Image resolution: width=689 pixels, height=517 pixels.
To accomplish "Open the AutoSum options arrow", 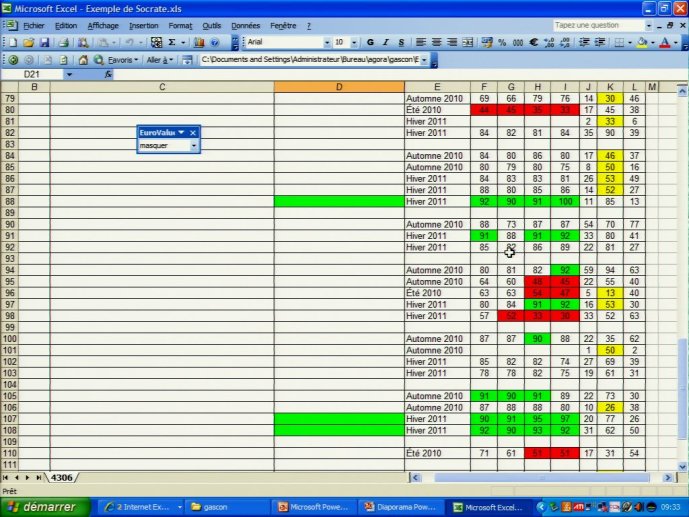I will 183,43.
